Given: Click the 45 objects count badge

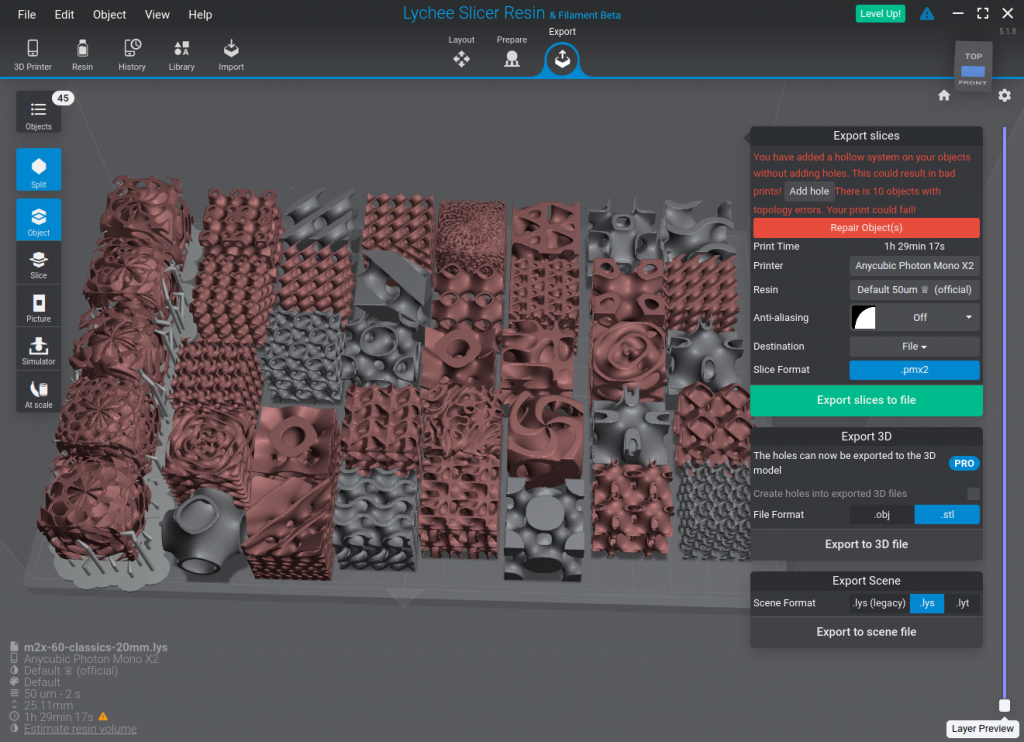Looking at the screenshot, I should pyautogui.click(x=63, y=98).
